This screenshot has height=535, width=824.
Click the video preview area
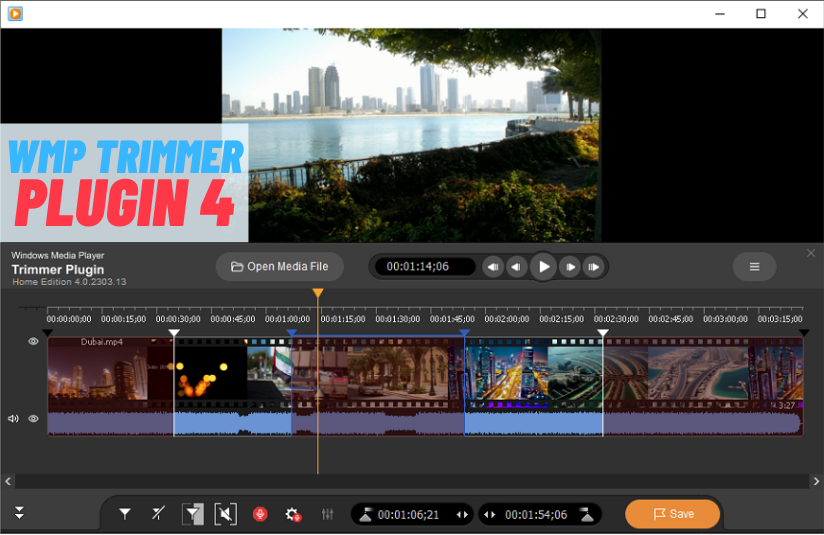coord(411,135)
